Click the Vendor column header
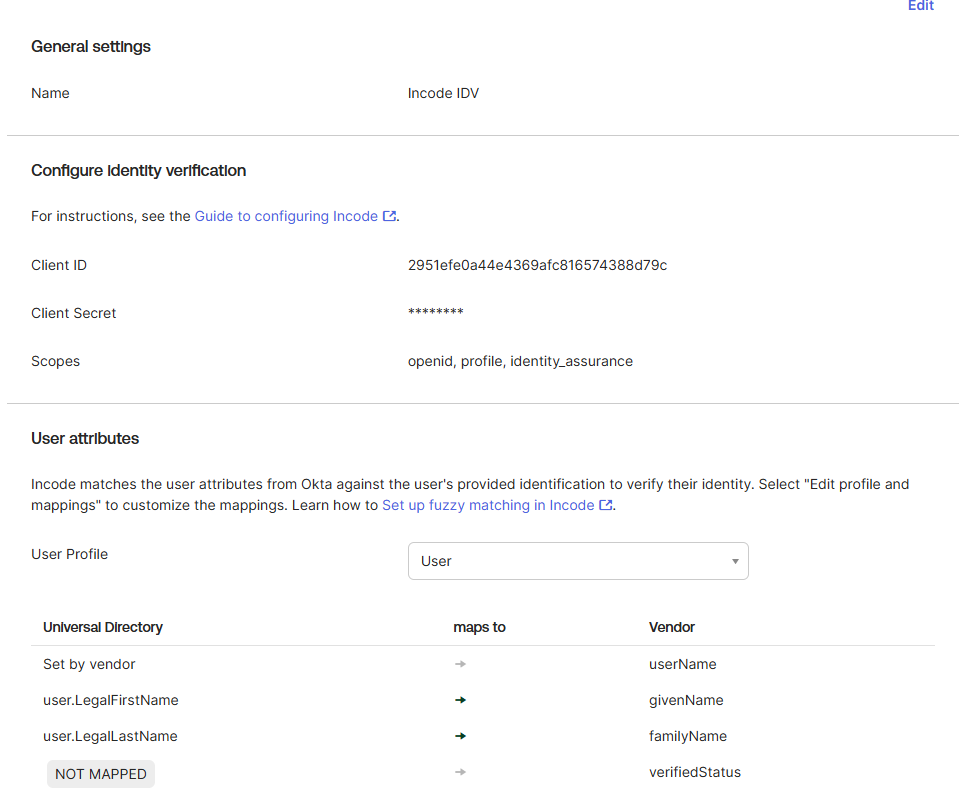This screenshot has width=970, height=810. [672, 627]
